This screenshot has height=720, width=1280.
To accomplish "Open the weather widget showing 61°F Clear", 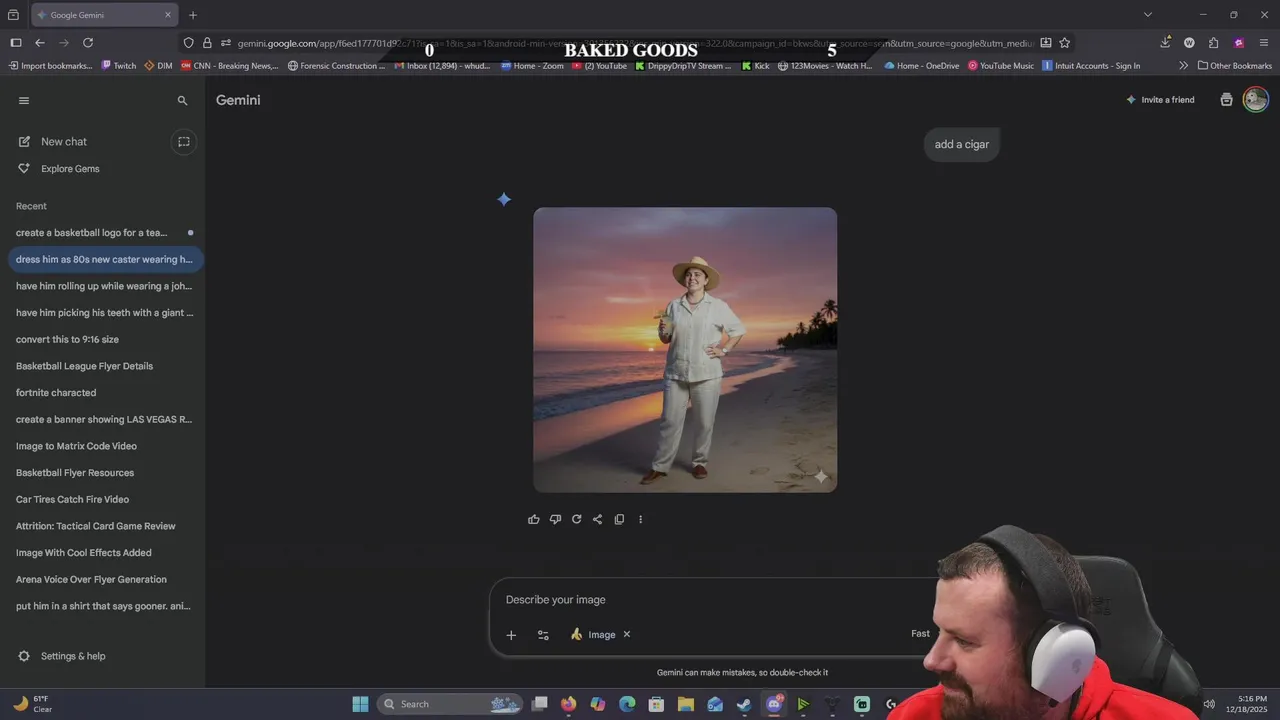I will pos(32,704).
